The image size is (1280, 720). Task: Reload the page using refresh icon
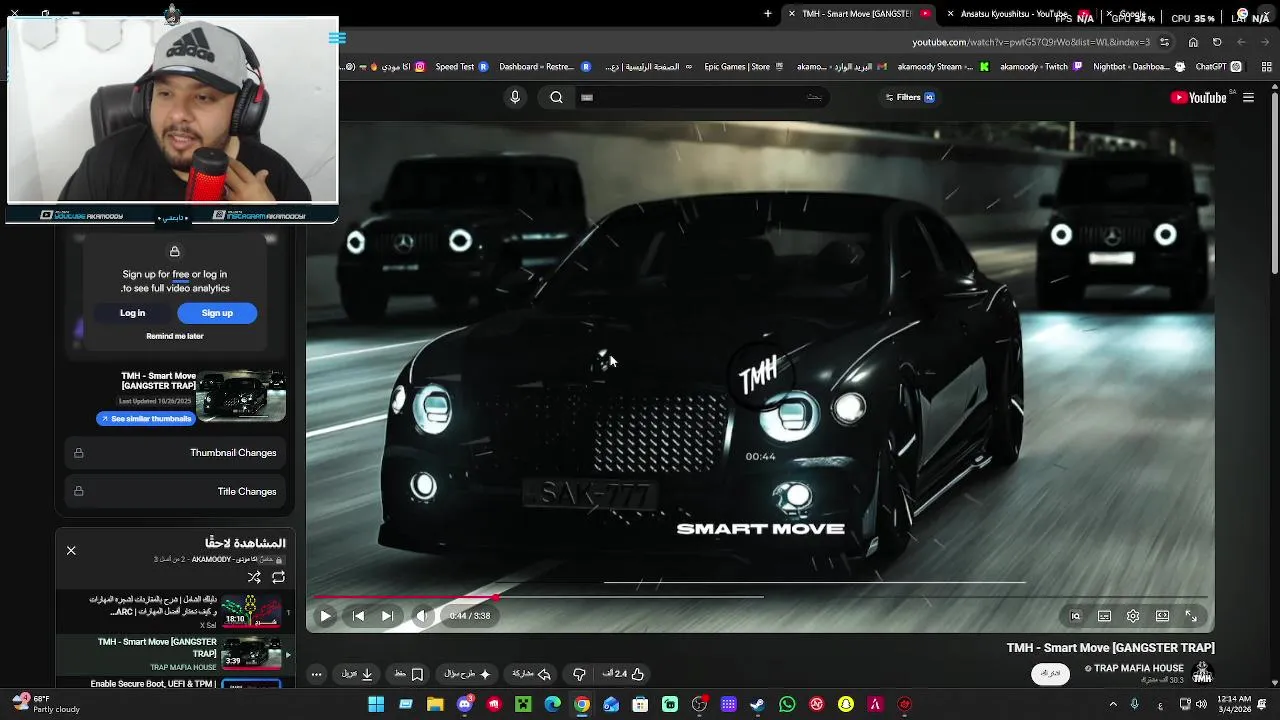pos(1217,42)
